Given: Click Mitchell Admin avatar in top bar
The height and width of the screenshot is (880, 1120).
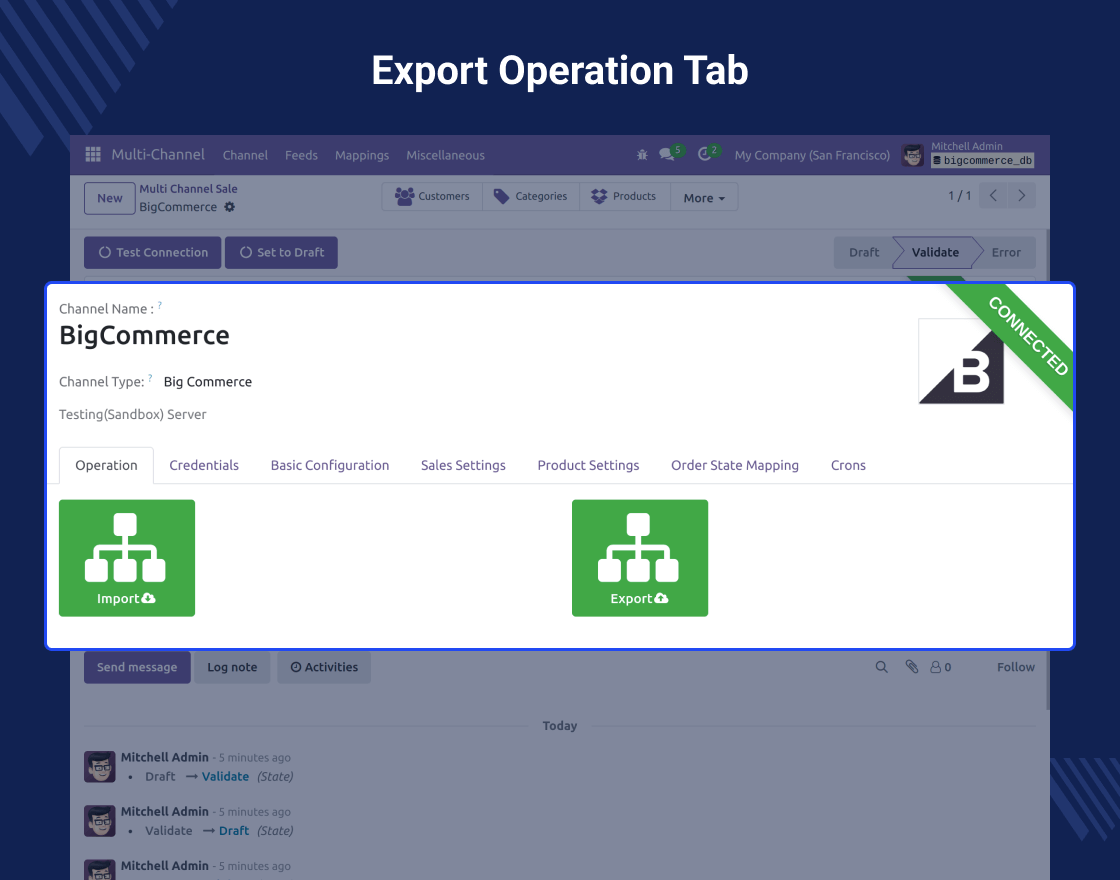Looking at the screenshot, I should tap(912, 155).
